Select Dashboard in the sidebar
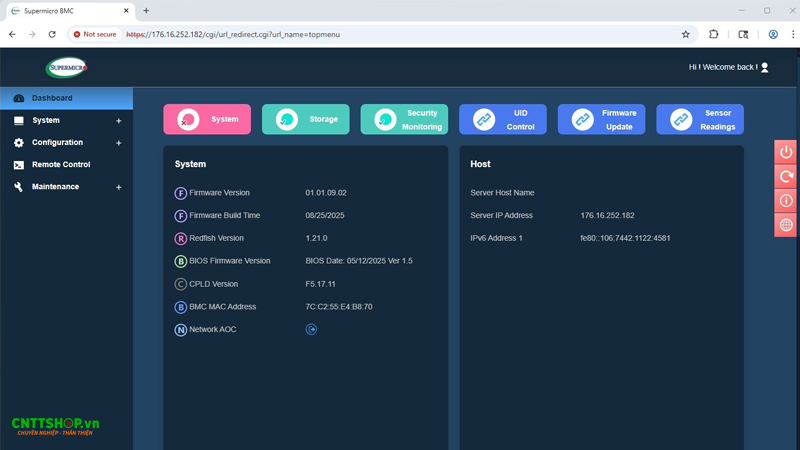The width and height of the screenshot is (800, 450). 52,98
